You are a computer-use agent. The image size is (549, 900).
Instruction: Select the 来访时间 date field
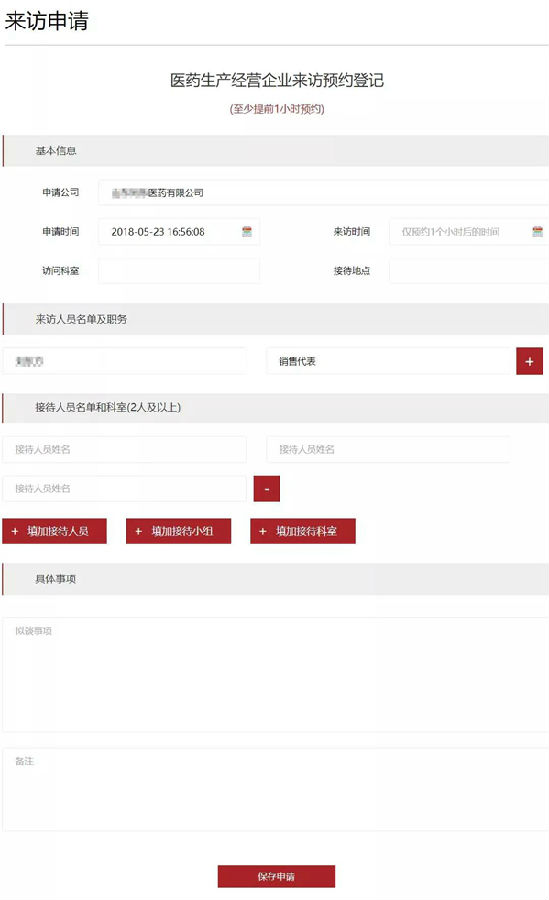[469, 232]
